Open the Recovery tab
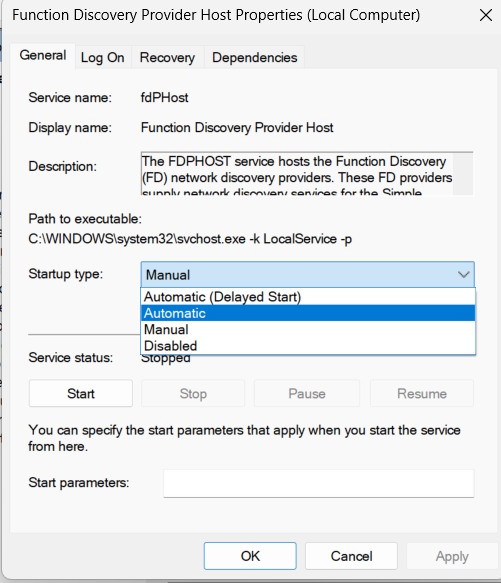The image size is (501, 583). 167,58
